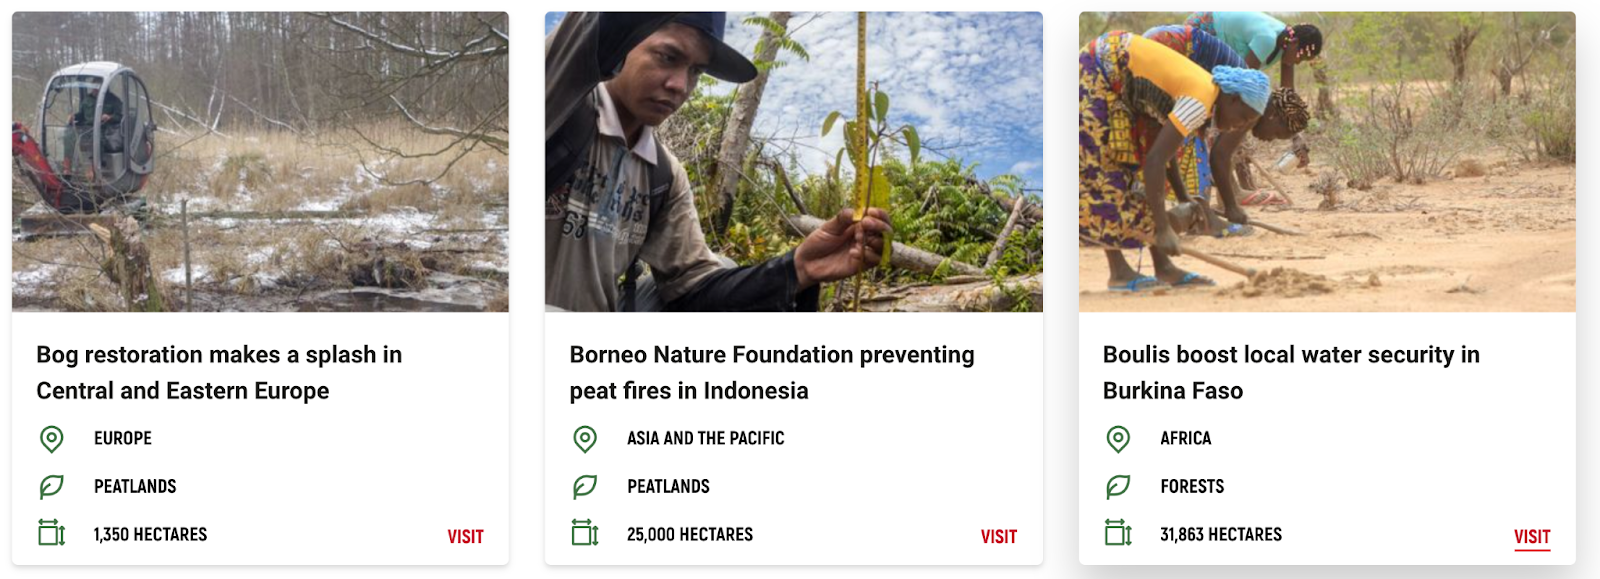Click the location pin icon beside Europe
1600x579 pixels.
pyautogui.click(x=52, y=439)
